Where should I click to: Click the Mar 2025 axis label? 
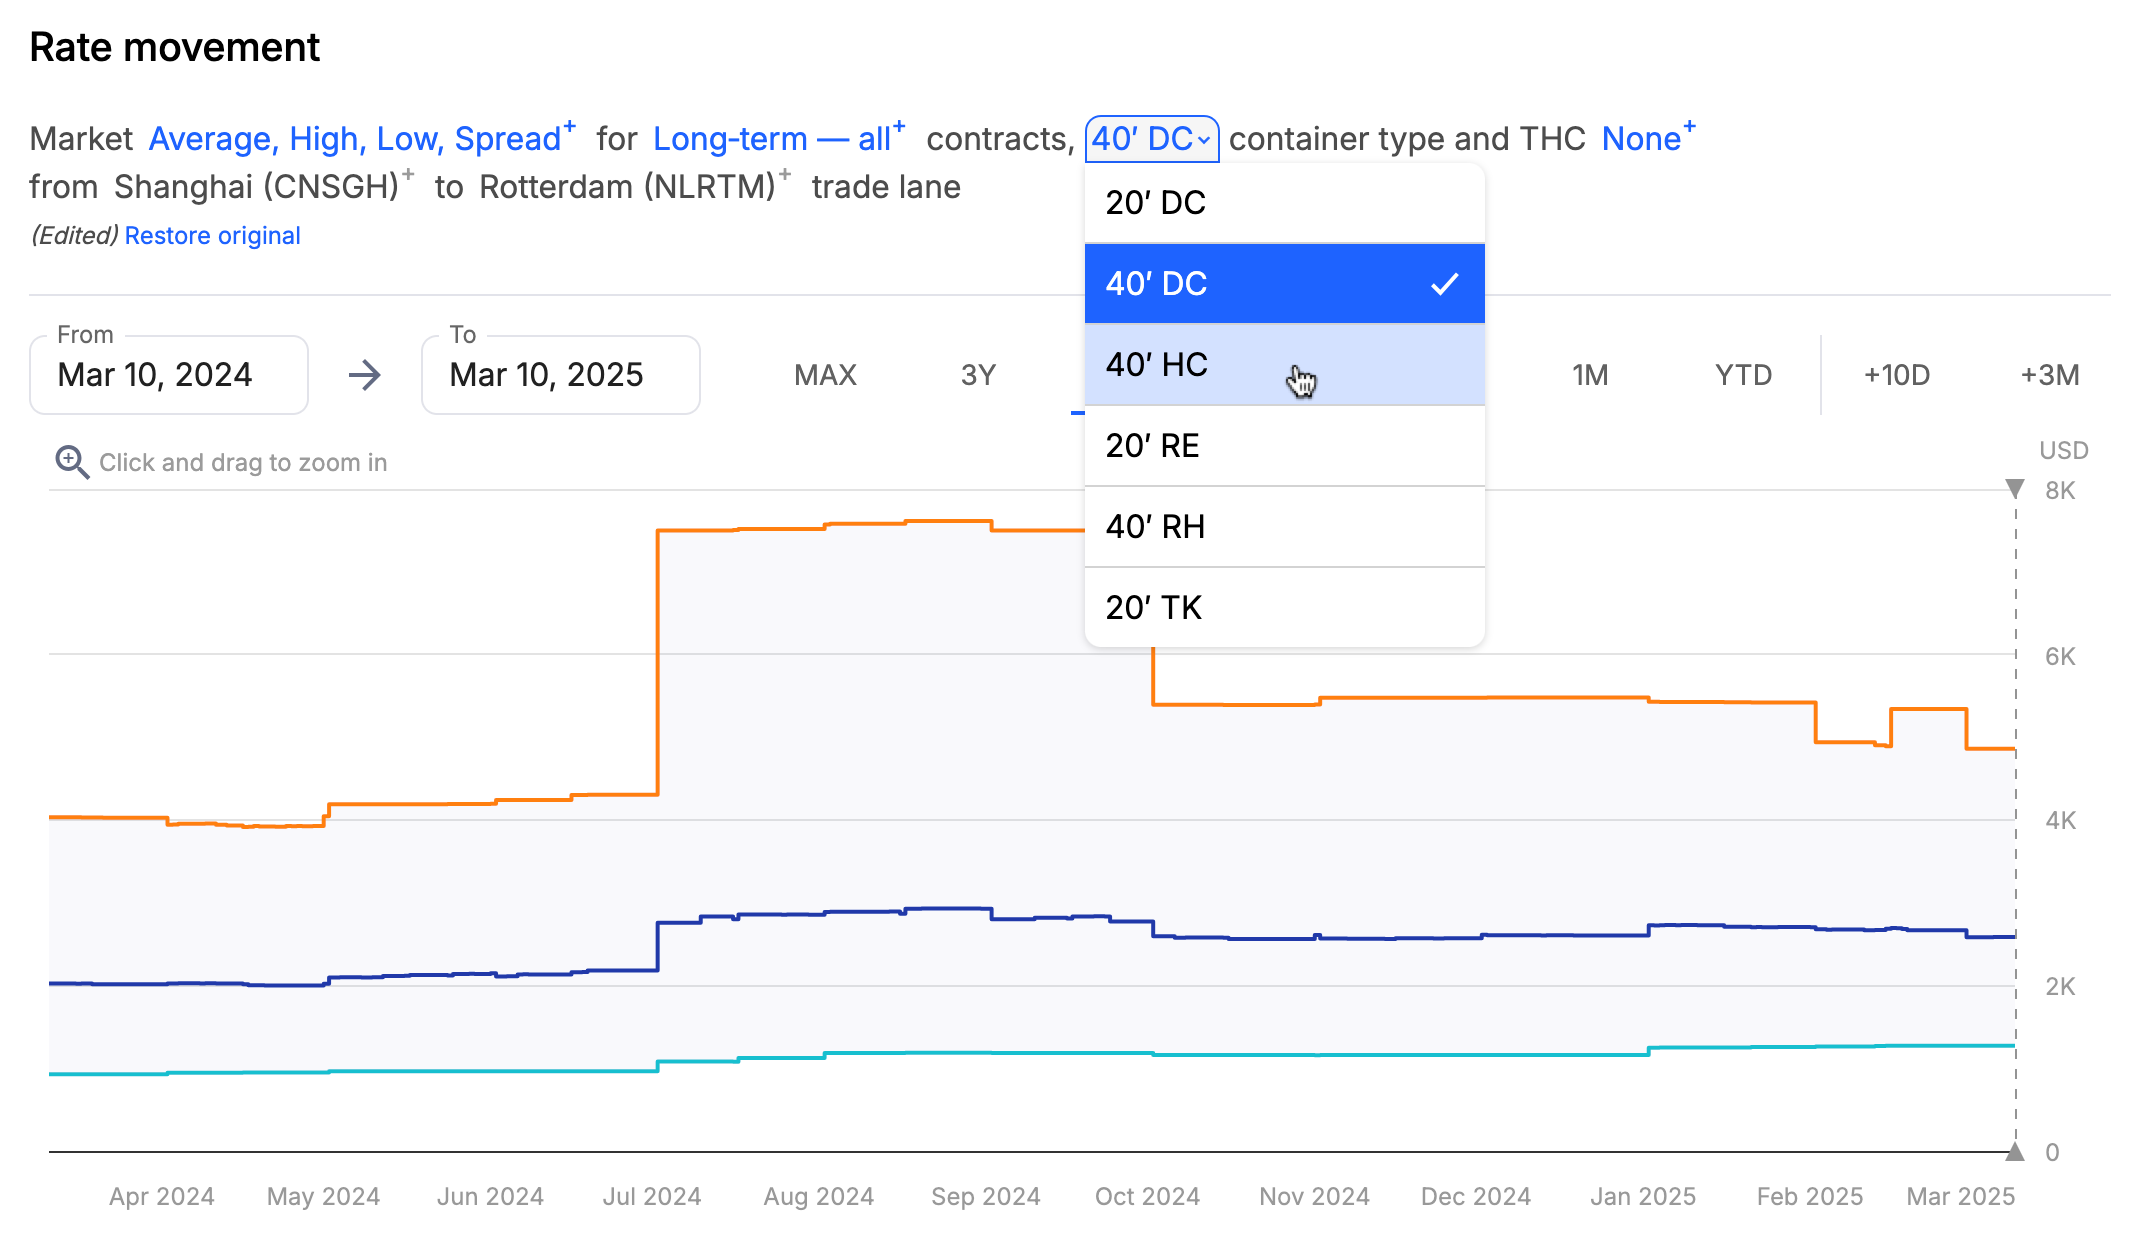pyautogui.click(x=1961, y=1197)
